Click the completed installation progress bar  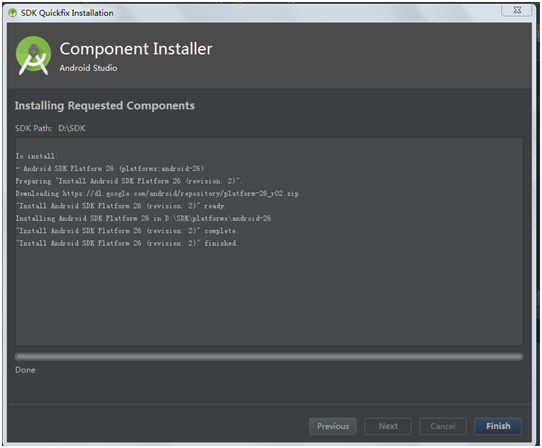(x=269, y=357)
